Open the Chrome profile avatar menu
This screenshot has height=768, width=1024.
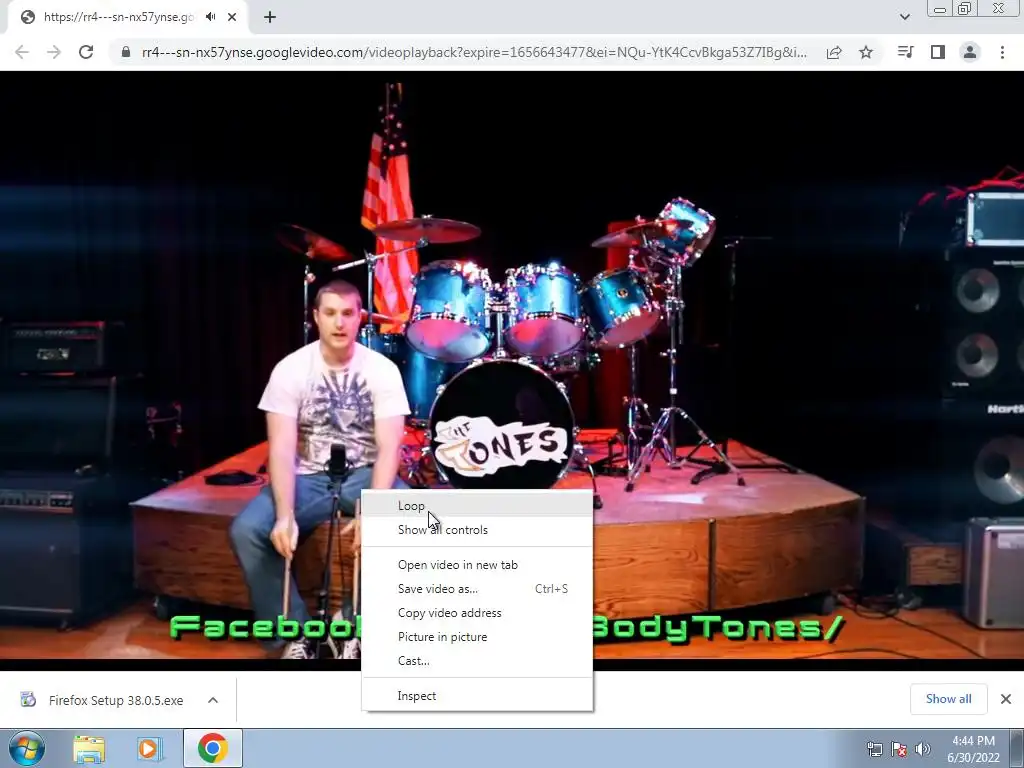970,52
